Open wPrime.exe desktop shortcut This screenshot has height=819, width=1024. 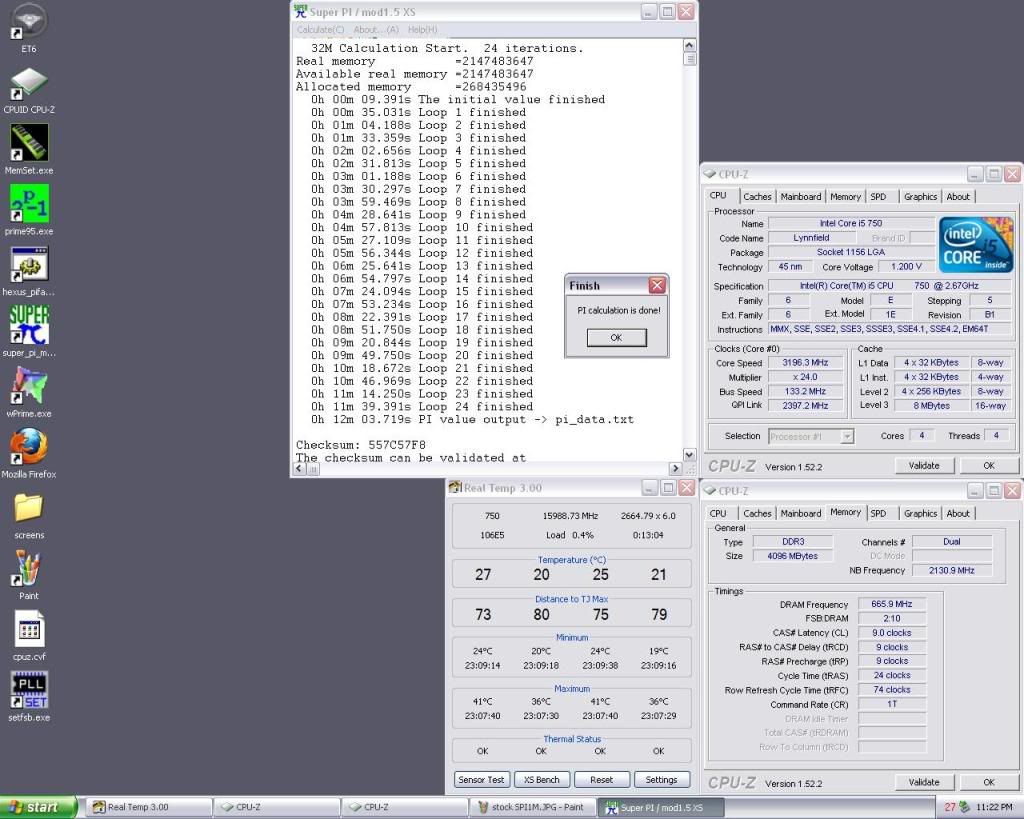point(29,392)
